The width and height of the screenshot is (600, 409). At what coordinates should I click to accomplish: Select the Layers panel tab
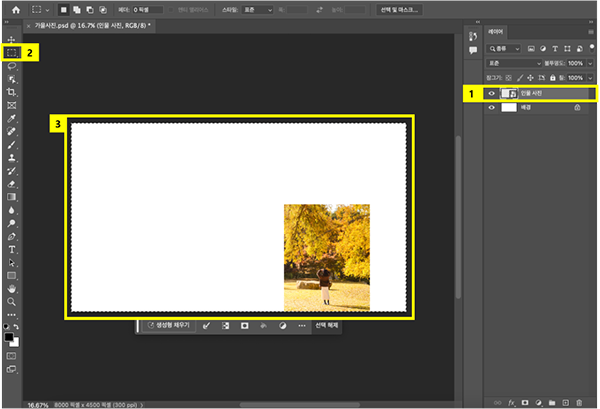click(496, 32)
